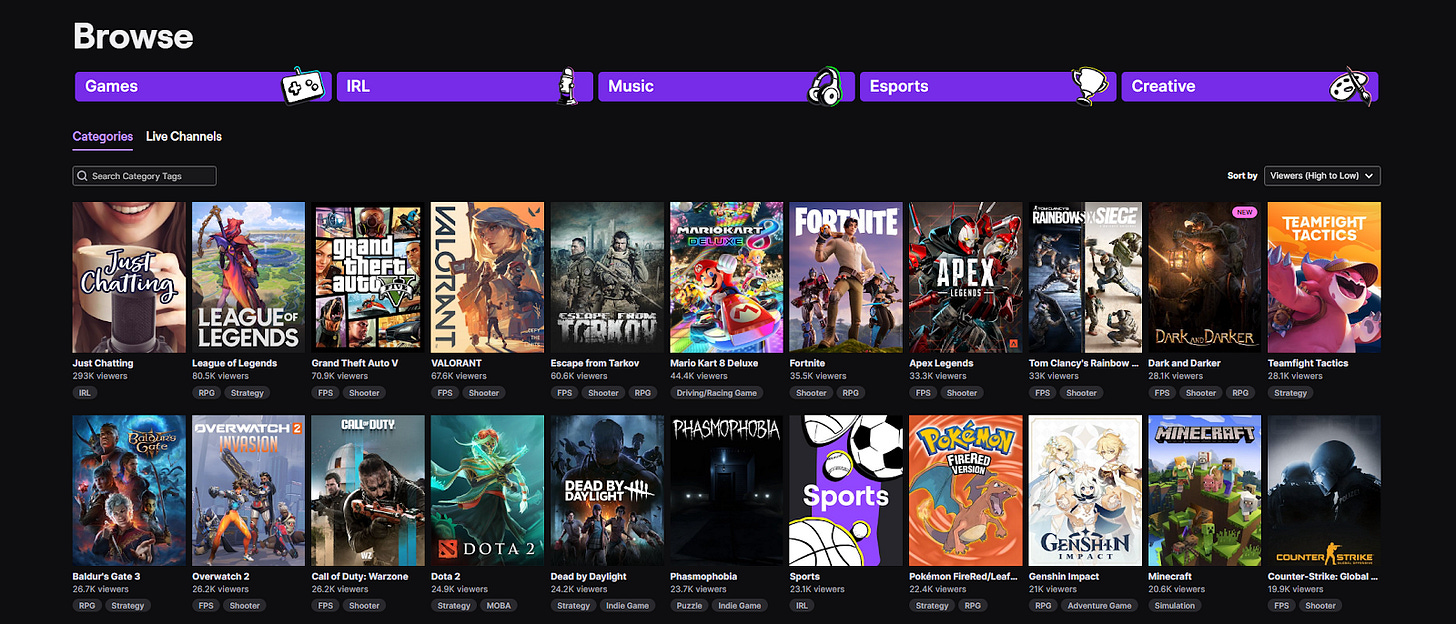The width and height of the screenshot is (1456, 624).
Task: Open the Esports browse banner
Action: (988, 86)
